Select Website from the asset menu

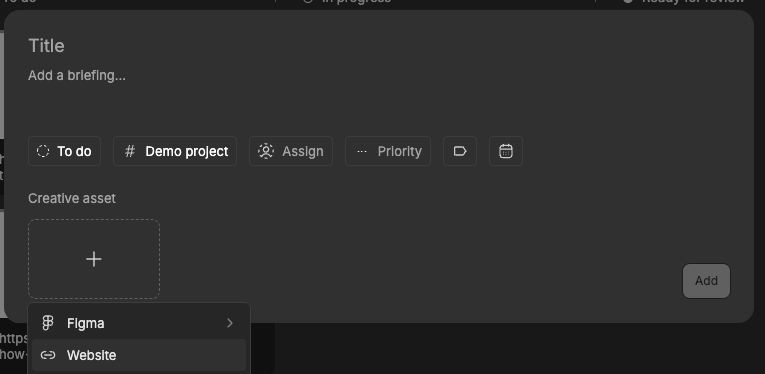click(139, 355)
